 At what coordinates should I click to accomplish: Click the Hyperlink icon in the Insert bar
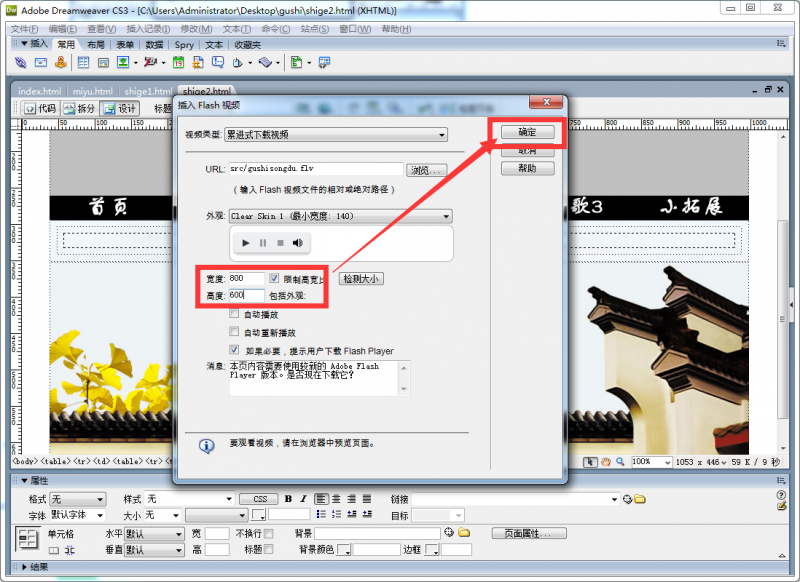[20, 63]
